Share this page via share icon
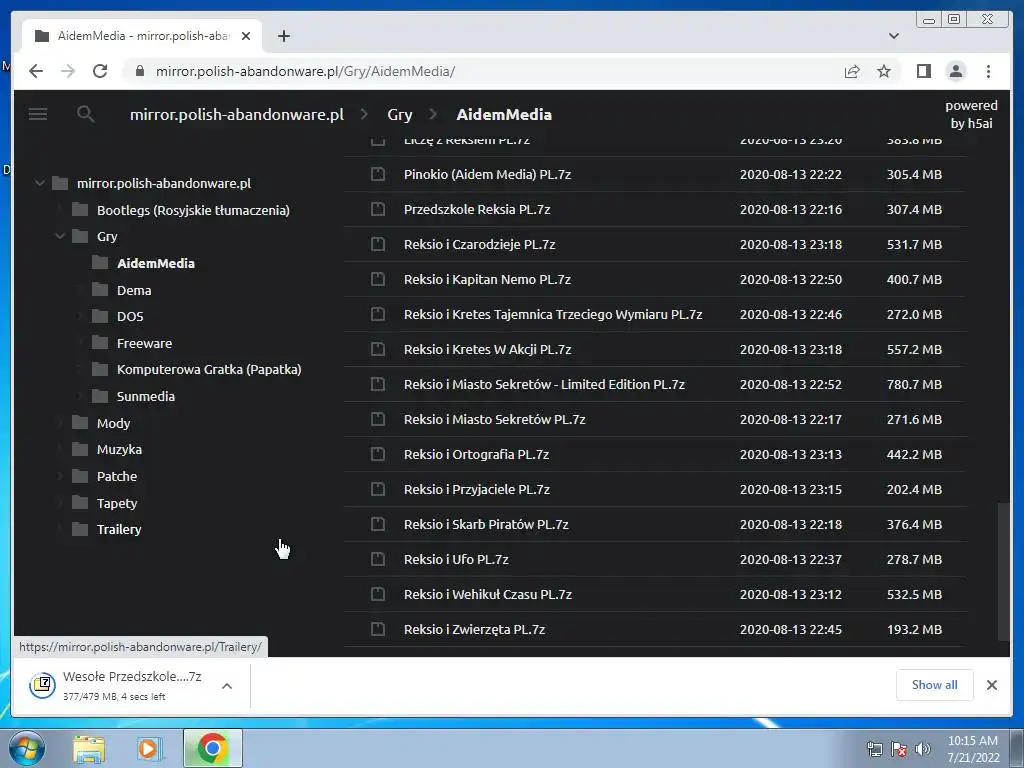 tap(852, 71)
